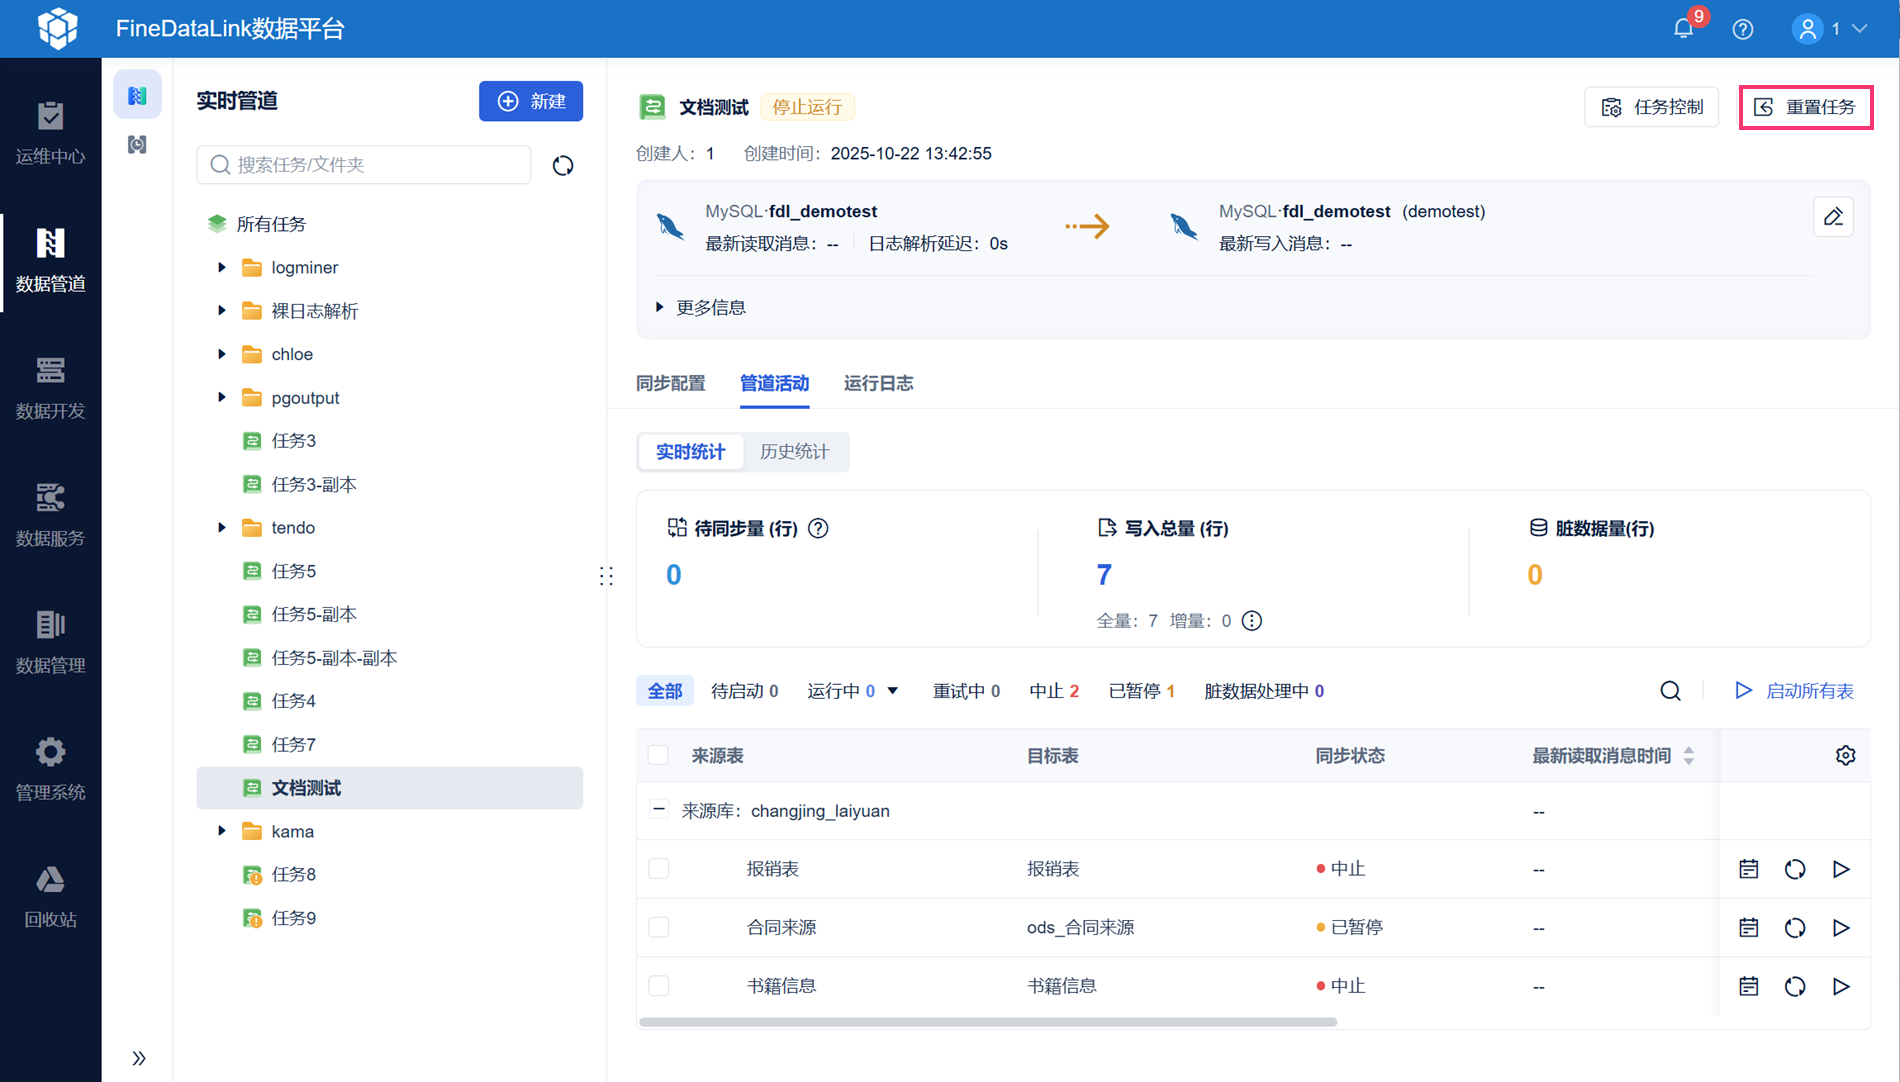
Task: Open the help question mark icon
Action: tap(1743, 29)
